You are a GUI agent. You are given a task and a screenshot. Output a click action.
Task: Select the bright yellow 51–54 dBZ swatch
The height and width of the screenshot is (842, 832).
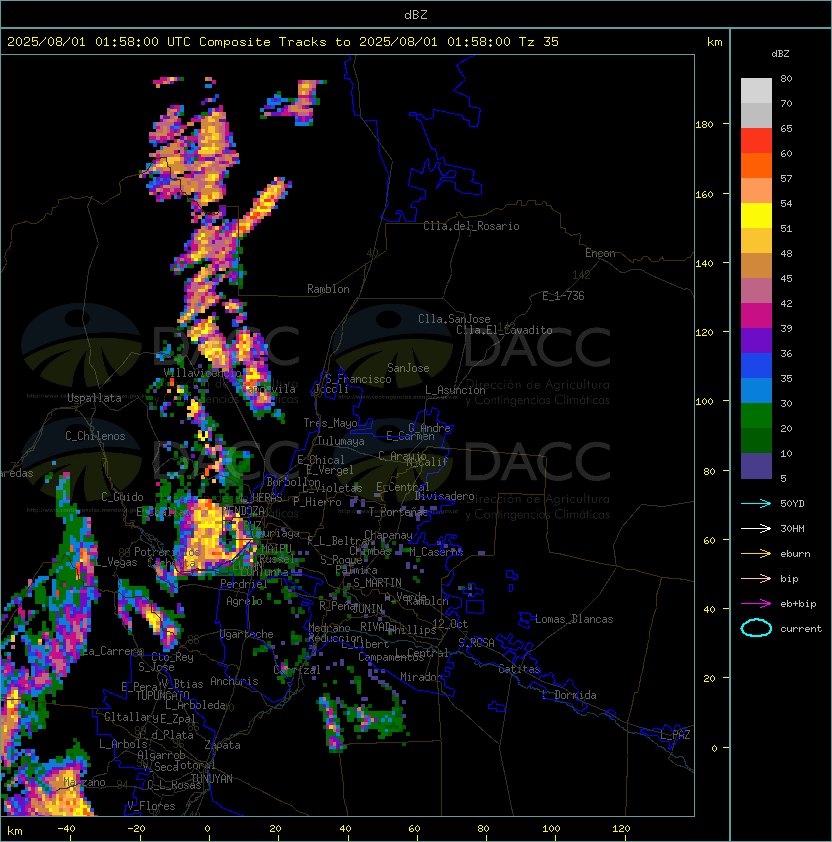(756, 215)
